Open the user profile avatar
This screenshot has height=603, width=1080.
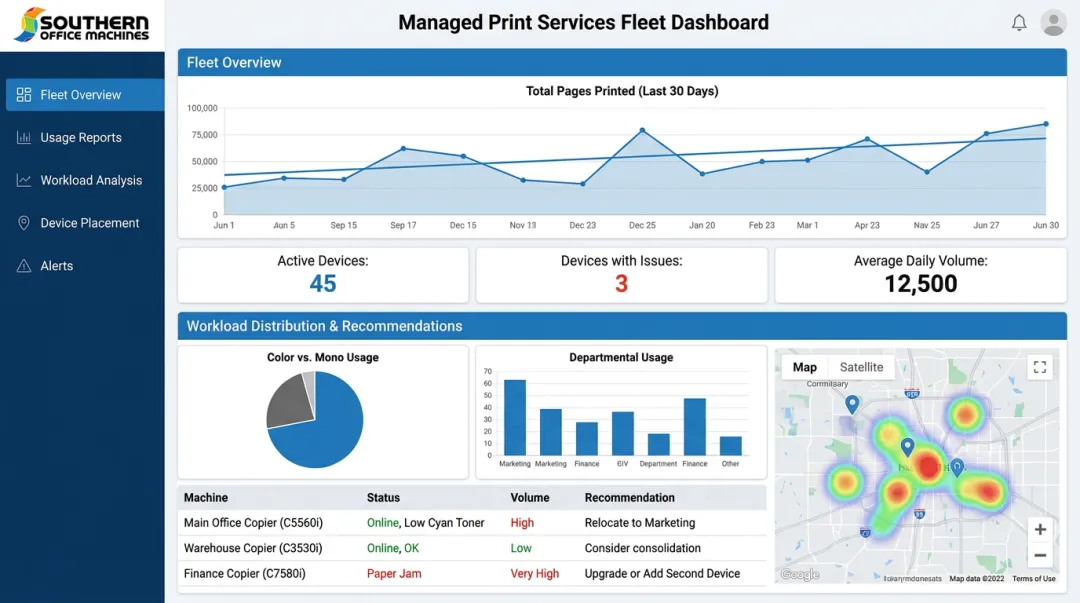coord(1053,23)
